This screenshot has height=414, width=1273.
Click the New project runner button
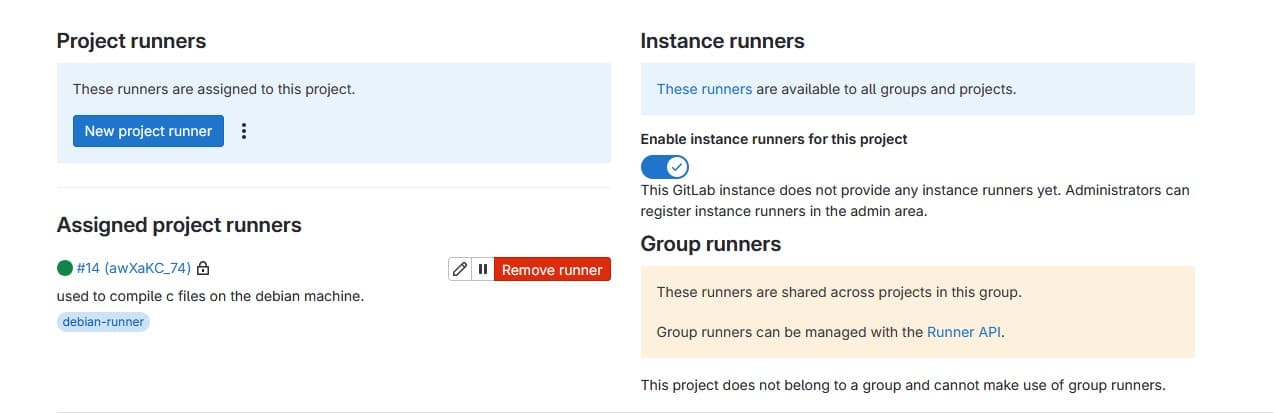148,131
